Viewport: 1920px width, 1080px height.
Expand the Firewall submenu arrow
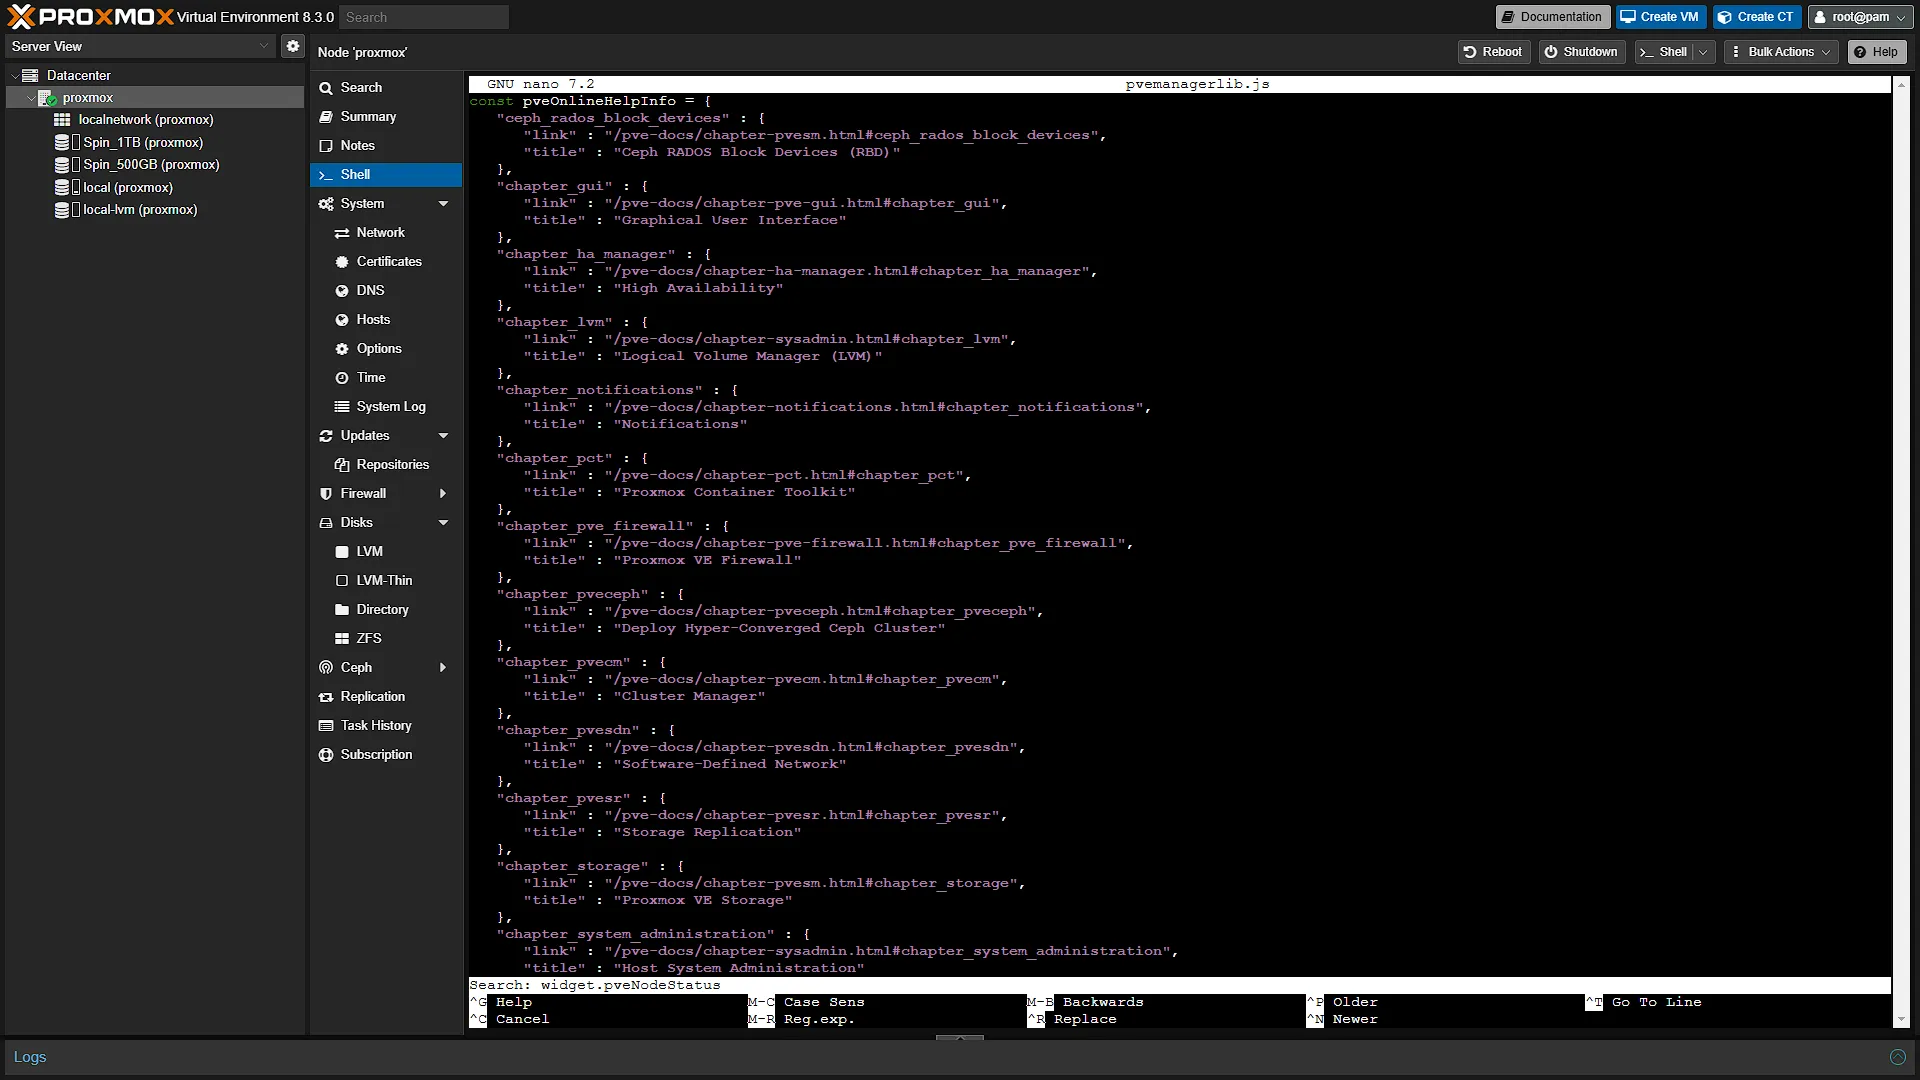pos(443,494)
